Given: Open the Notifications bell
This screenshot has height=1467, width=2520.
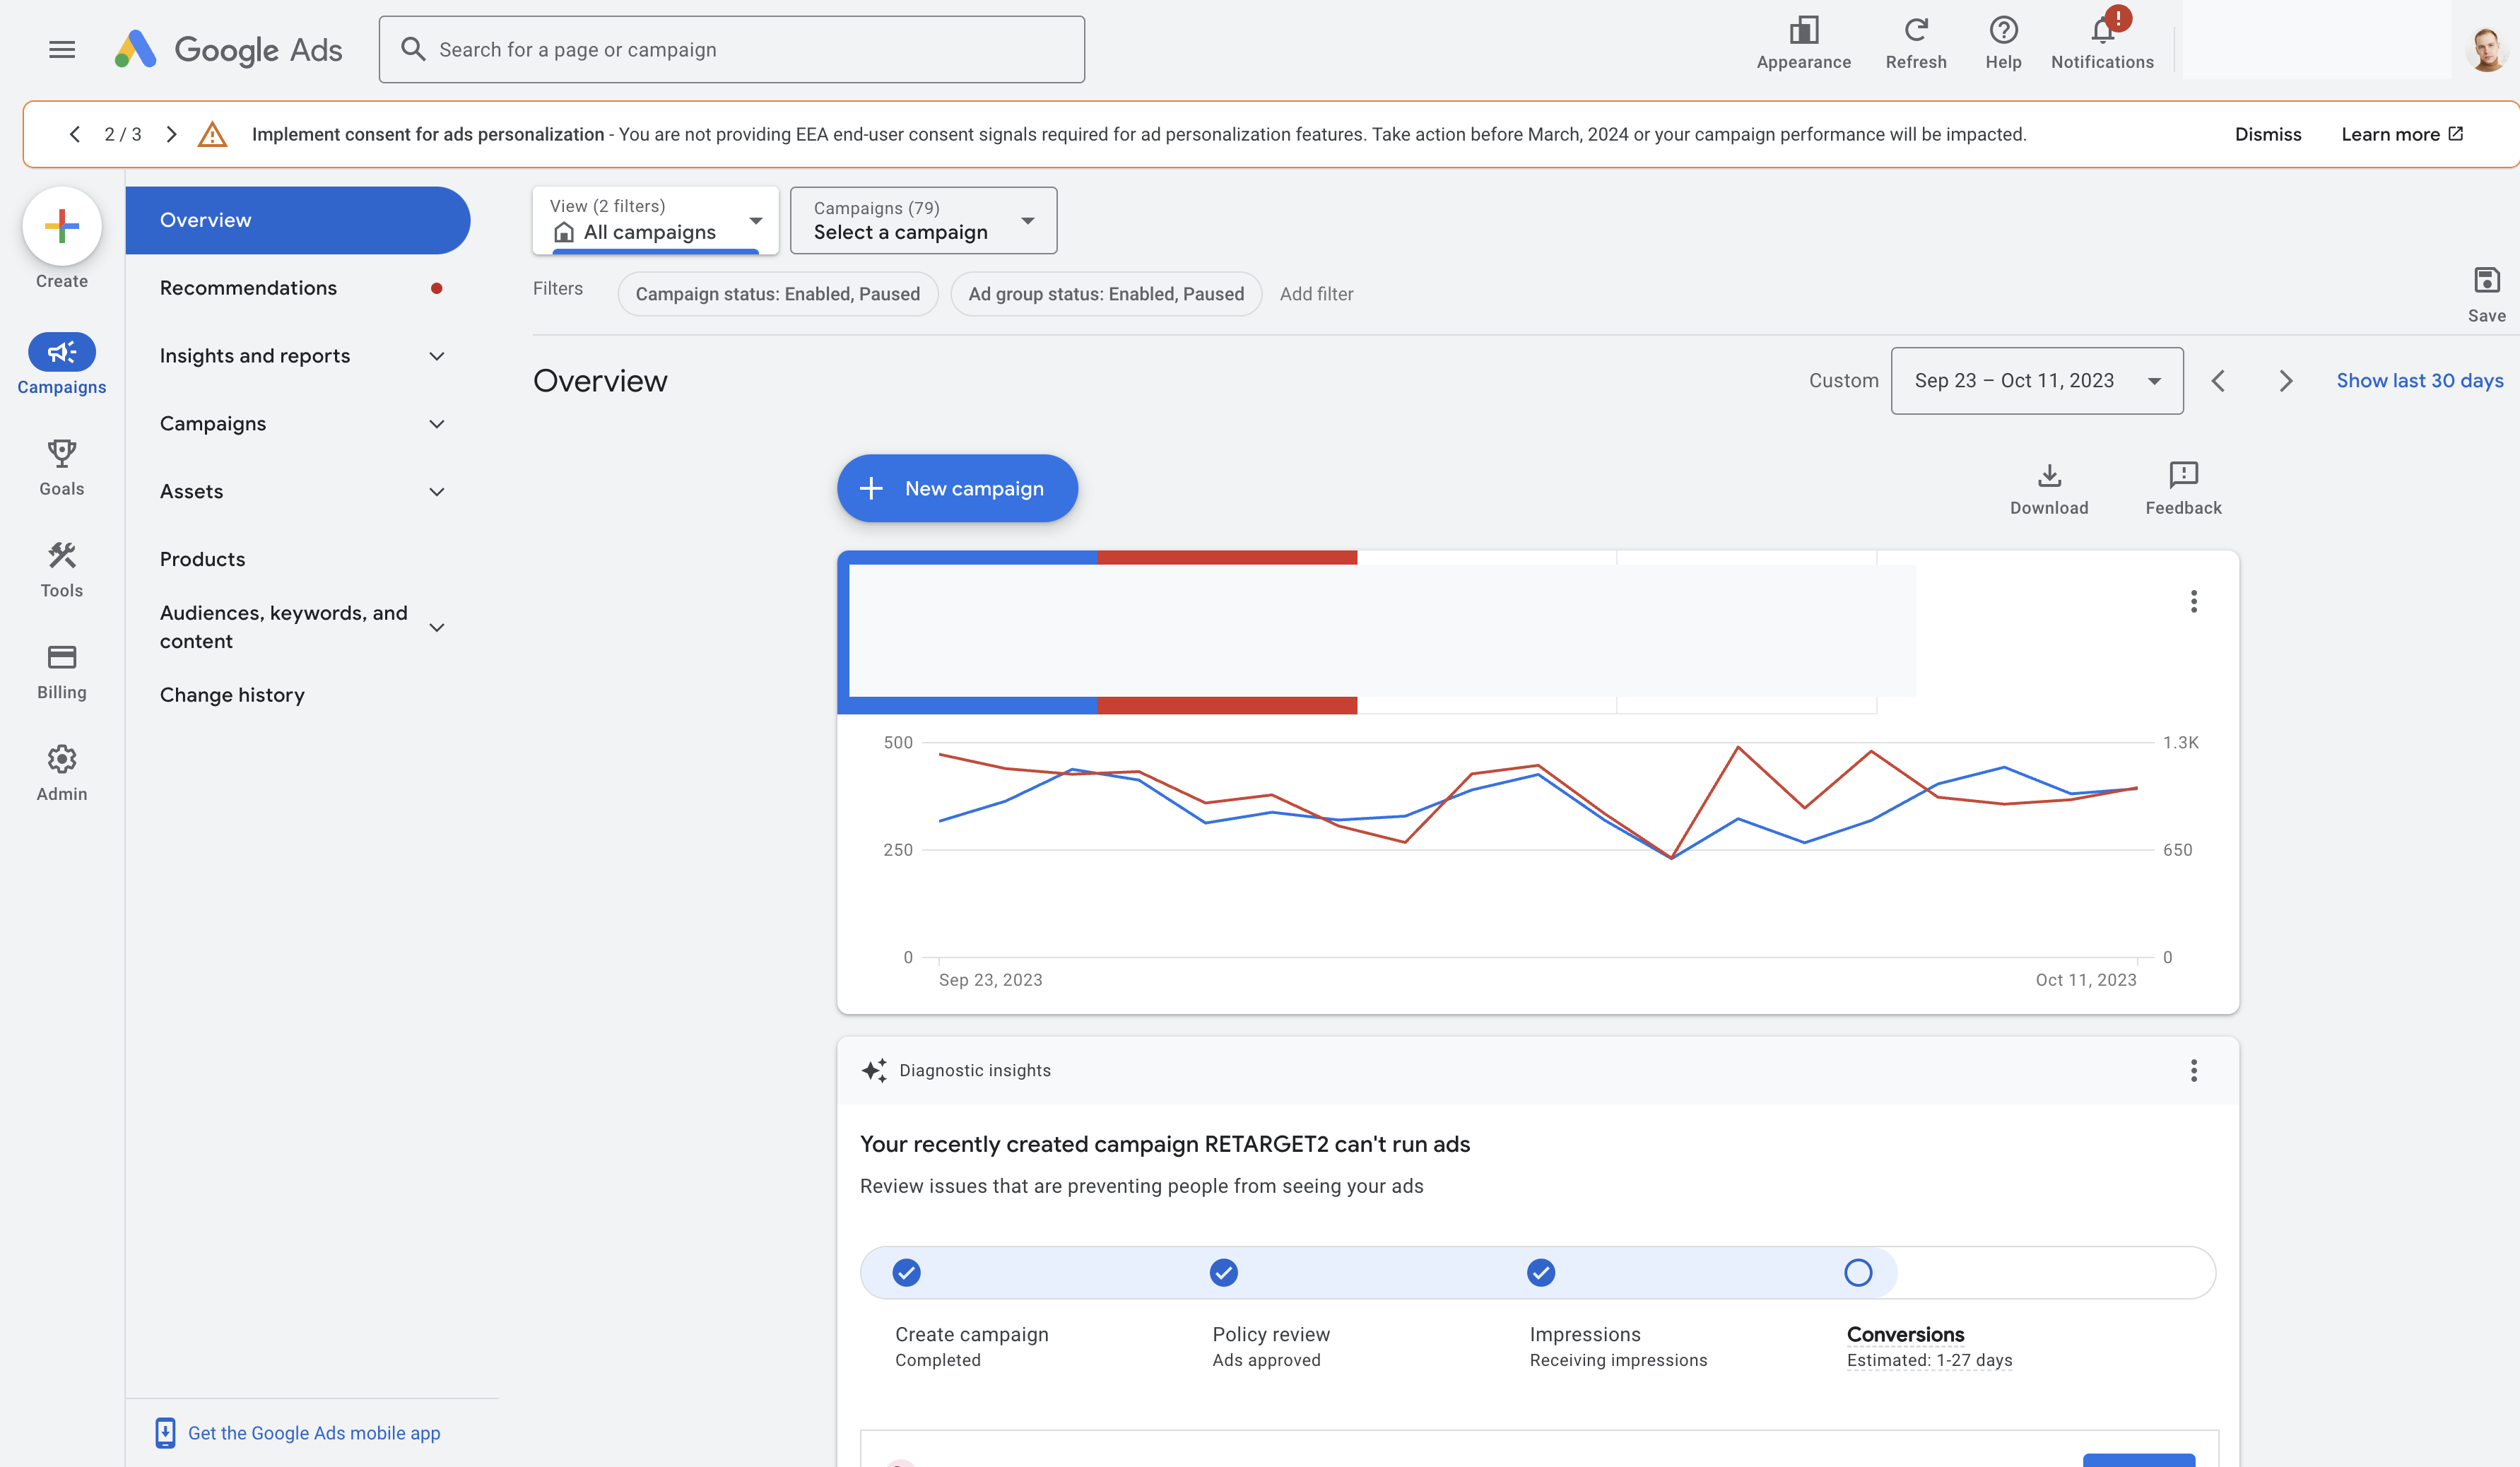Looking at the screenshot, I should coord(2101,42).
